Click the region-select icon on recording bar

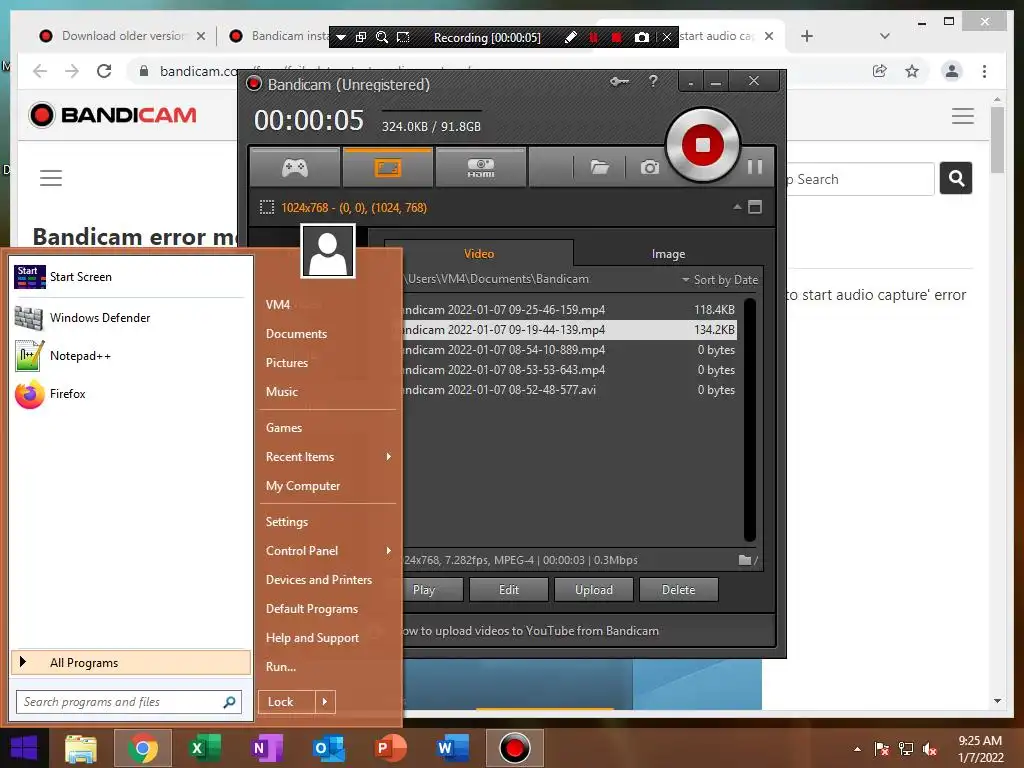pyautogui.click(x=404, y=37)
